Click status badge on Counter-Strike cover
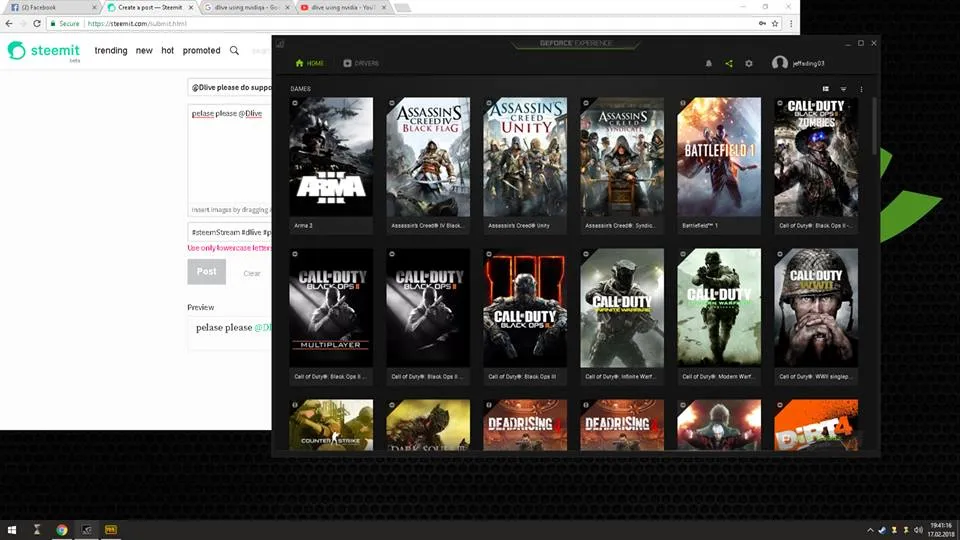Viewport: 960px width, 540px height. [x=295, y=405]
